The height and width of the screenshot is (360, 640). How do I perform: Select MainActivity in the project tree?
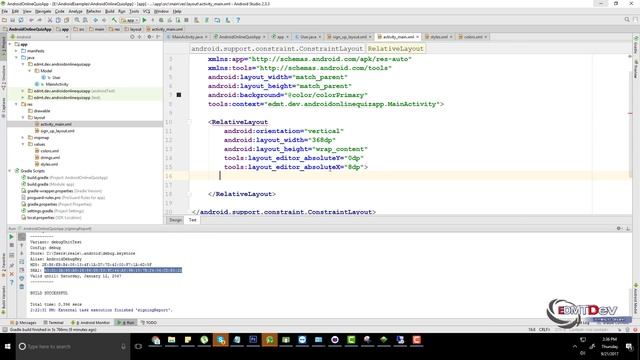(57, 84)
